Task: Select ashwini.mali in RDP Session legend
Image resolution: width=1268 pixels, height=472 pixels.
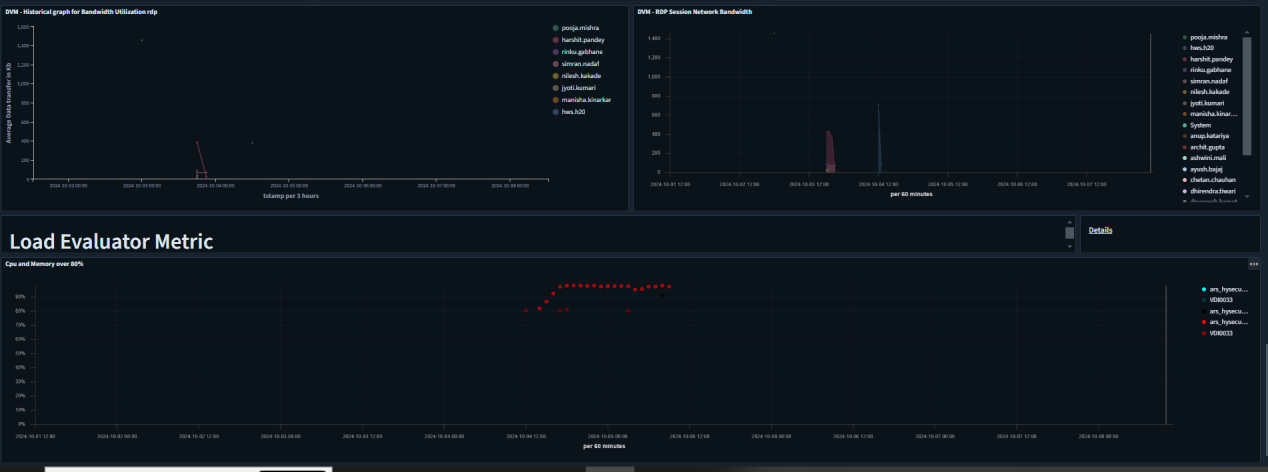Action: pos(1208,158)
